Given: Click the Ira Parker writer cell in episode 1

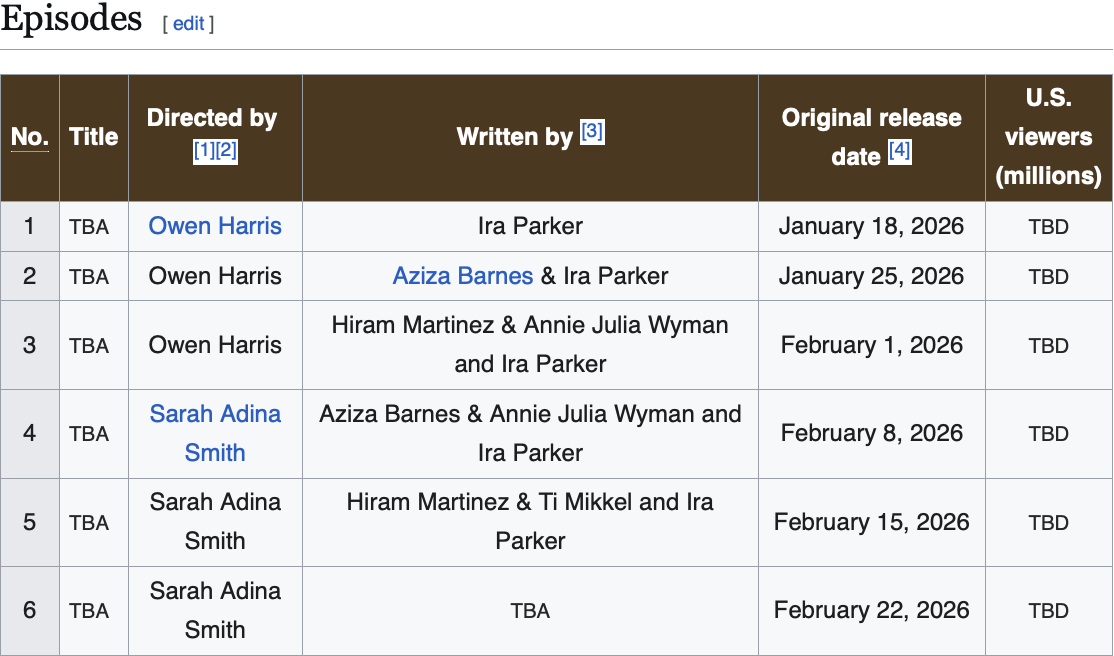Looking at the screenshot, I should [x=530, y=226].
